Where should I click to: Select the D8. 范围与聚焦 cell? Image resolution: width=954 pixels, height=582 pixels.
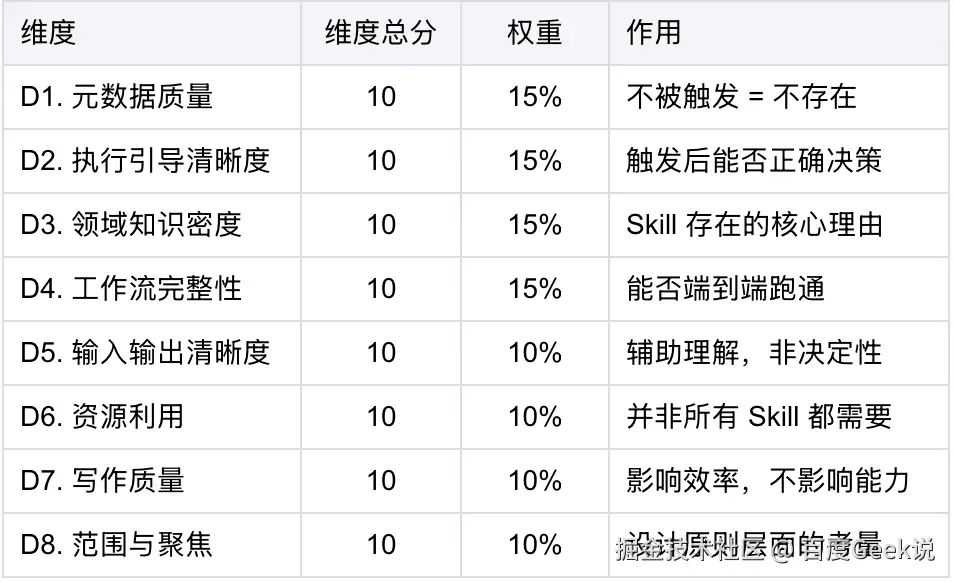coord(117,545)
